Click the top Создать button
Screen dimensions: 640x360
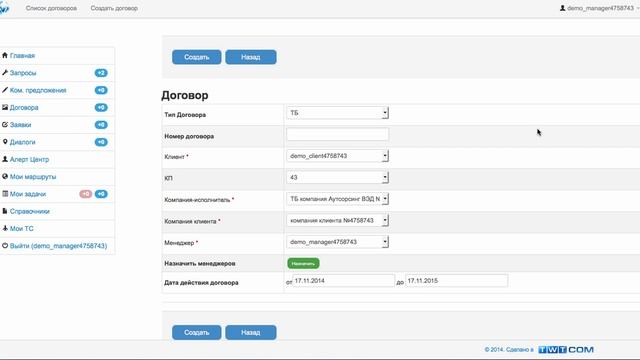197,57
